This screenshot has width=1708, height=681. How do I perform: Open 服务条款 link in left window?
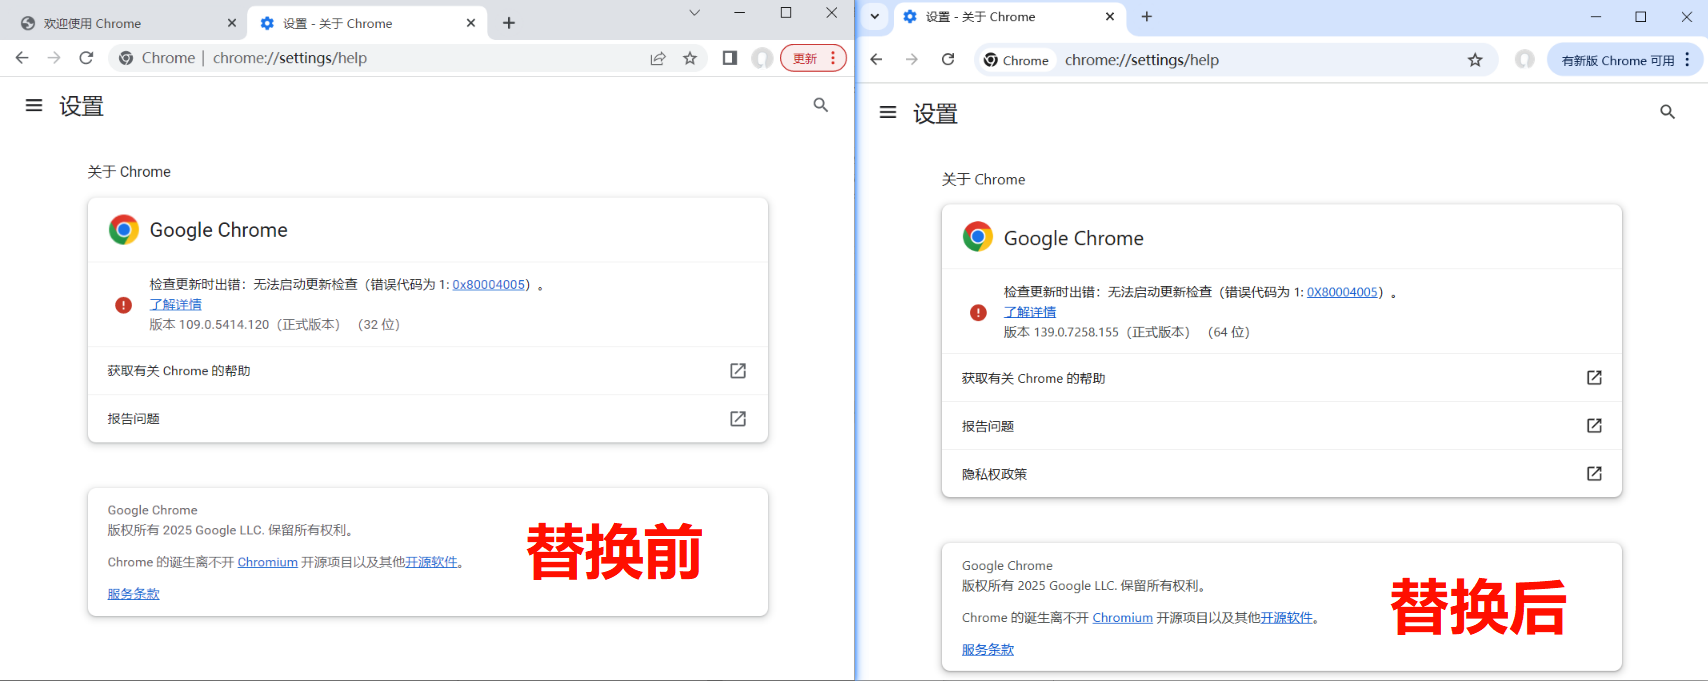(134, 594)
